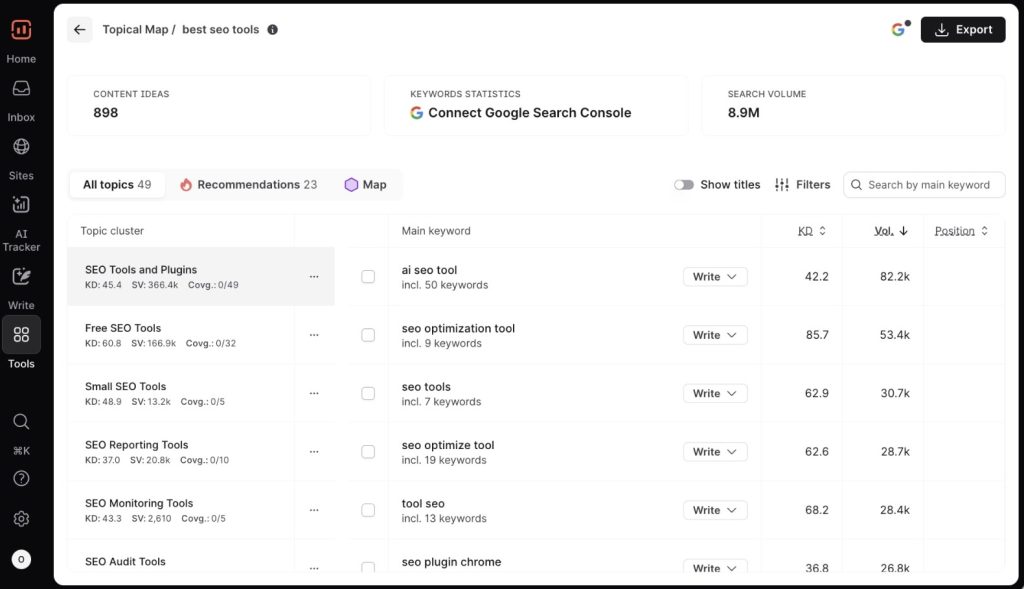
Task: Open more options for Small SEO Tools
Action: point(314,393)
